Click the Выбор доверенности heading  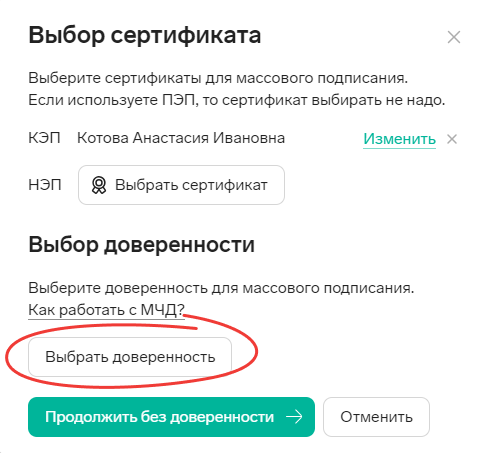point(142,245)
